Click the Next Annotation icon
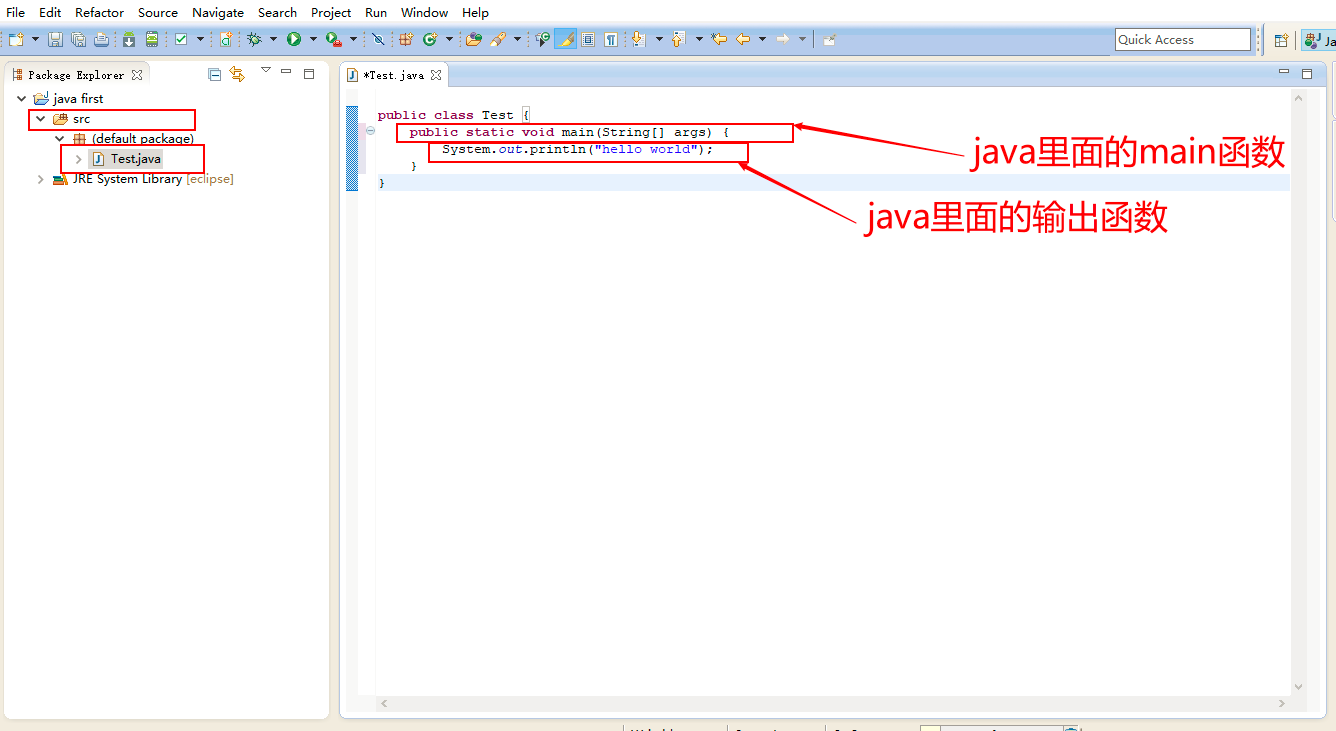 (x=639, y=39)
